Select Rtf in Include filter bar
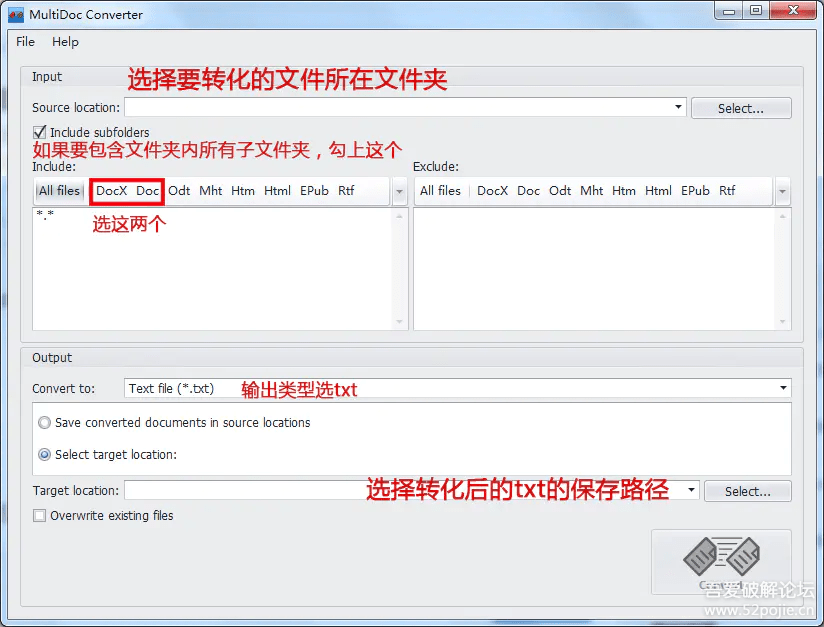Screen dimensions: 824x627 346,191
